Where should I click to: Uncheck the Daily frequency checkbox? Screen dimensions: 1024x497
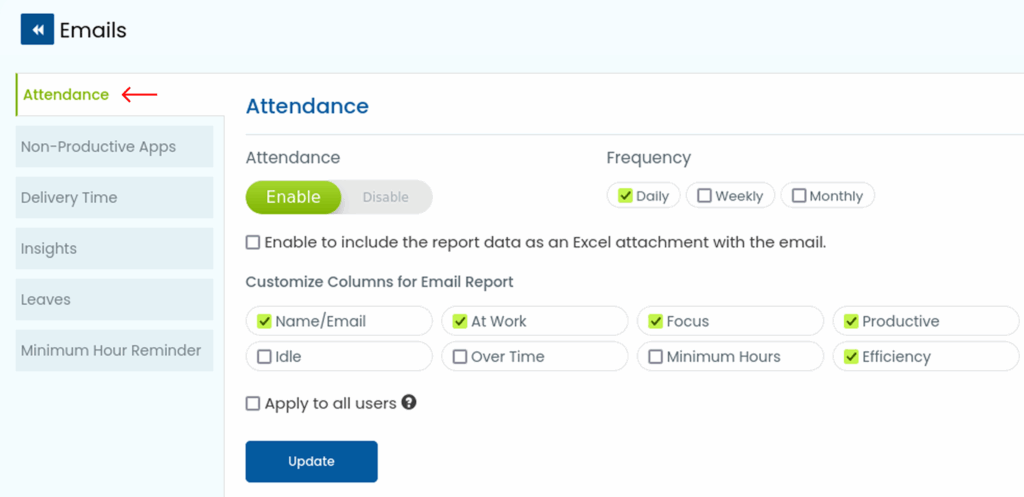[625, 196]
